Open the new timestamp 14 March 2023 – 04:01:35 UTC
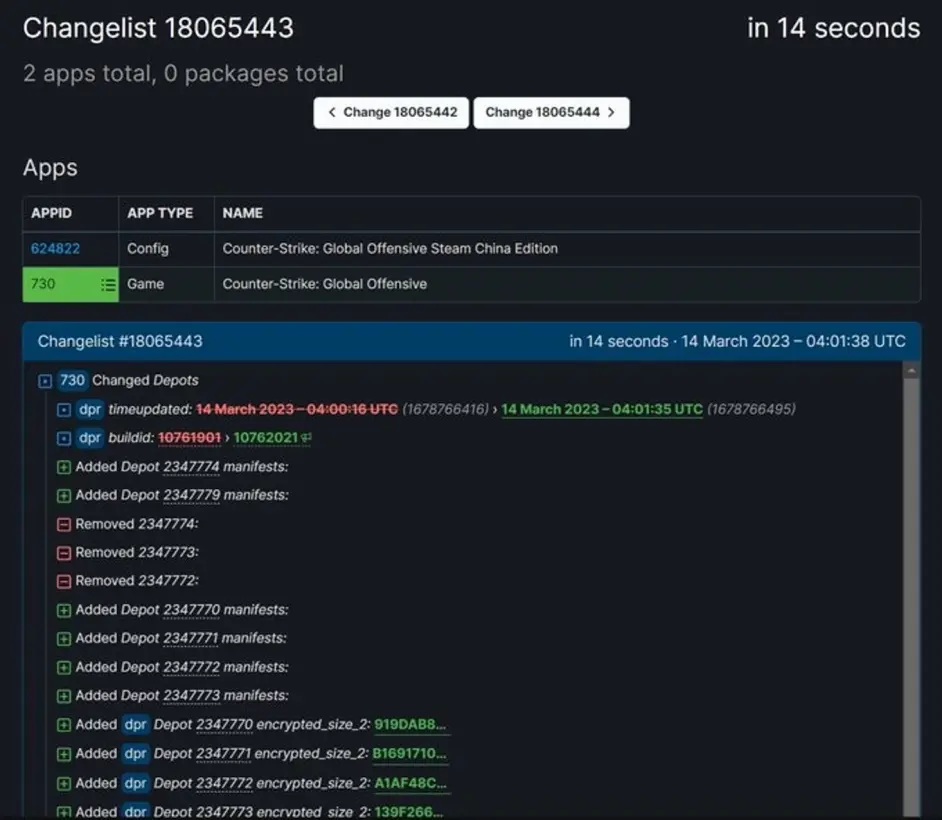The height and width of the screenshot is (820, 942). [601, 410]
